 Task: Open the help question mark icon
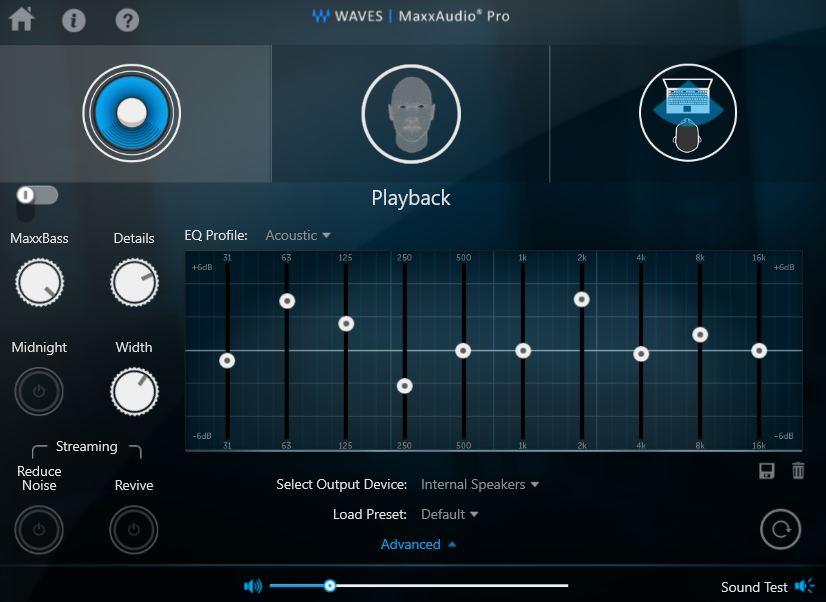[127, 21]
